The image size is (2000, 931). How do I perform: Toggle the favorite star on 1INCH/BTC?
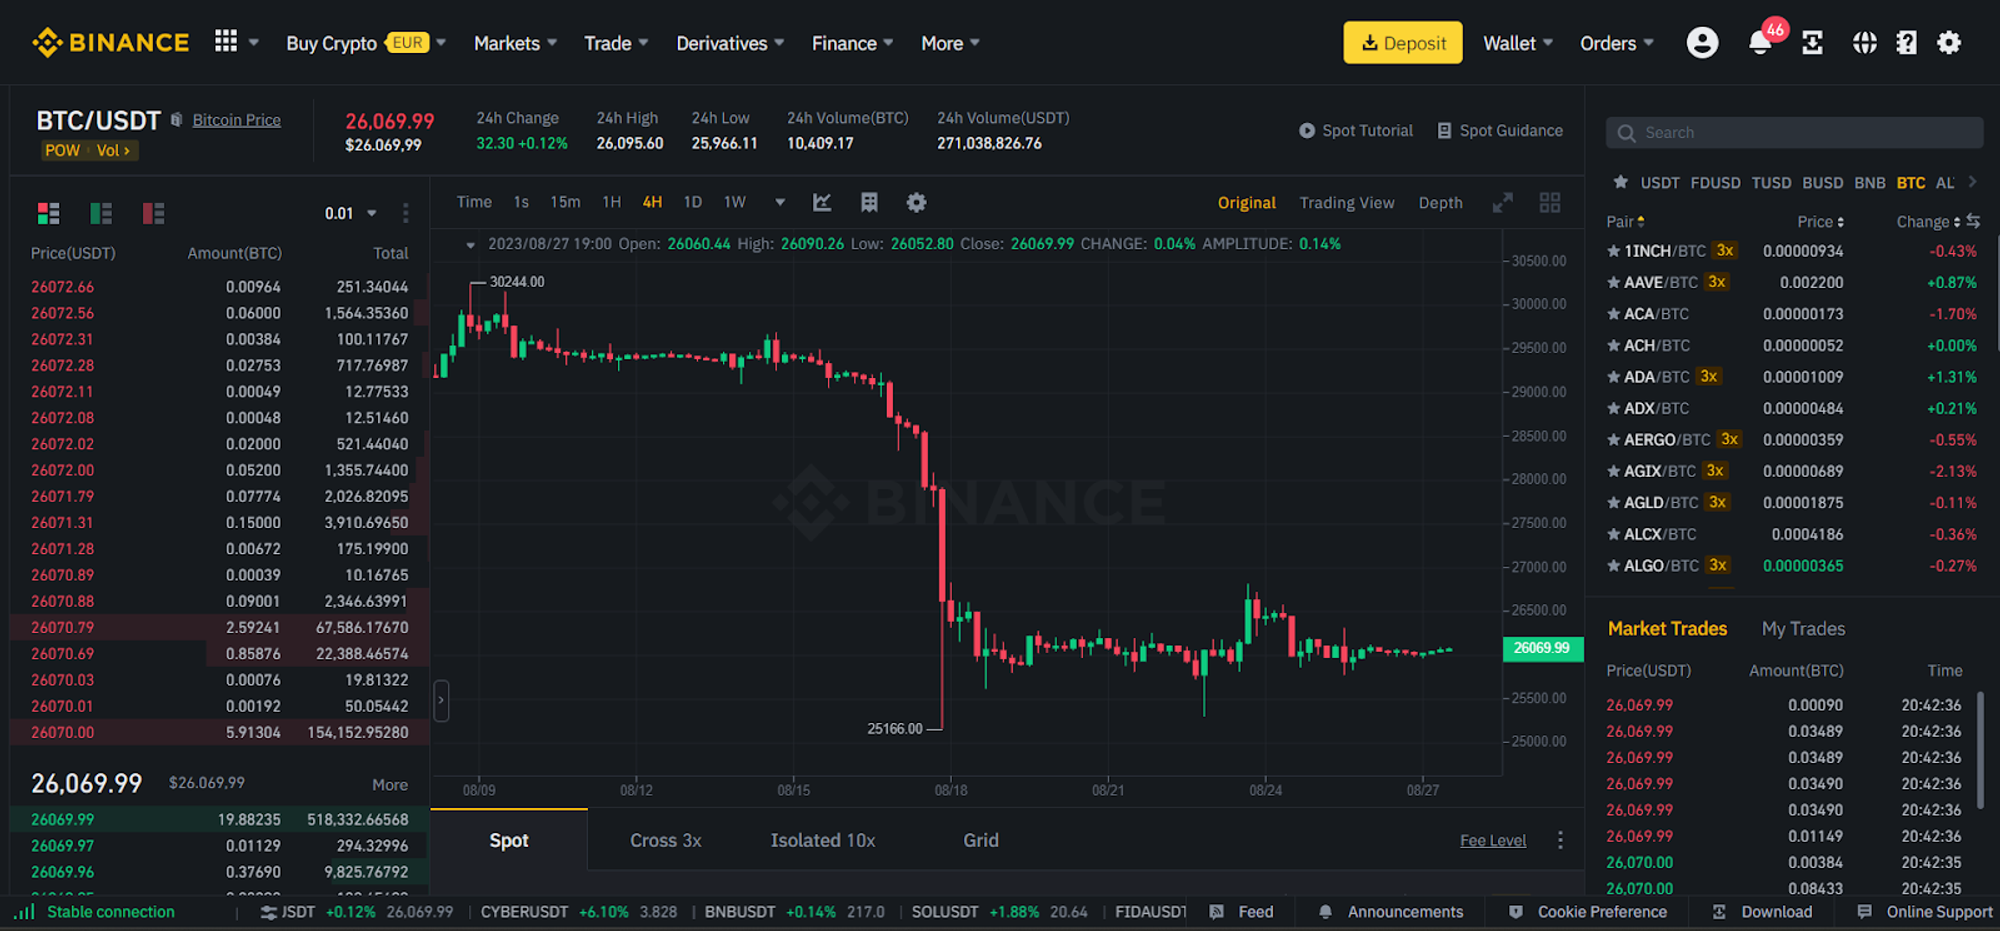[x=1614, y=251]
